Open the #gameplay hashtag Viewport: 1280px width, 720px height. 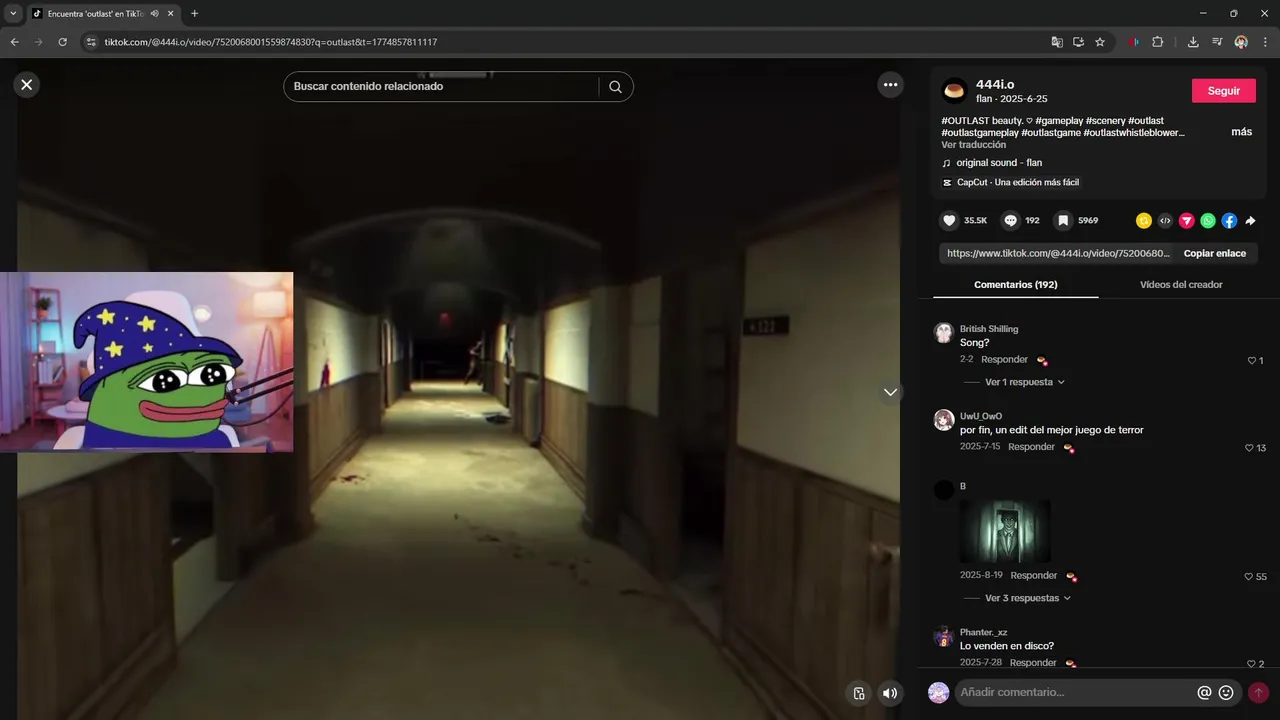(x=1058, y=121)
